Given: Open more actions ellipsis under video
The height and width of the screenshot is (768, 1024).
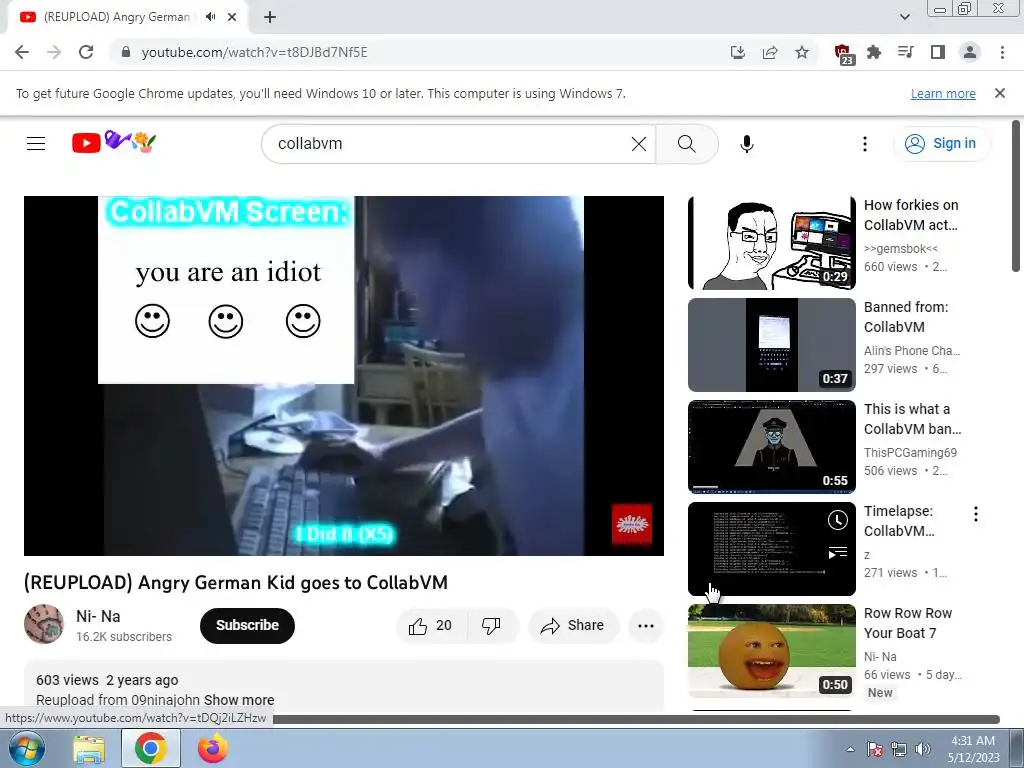Looking at the screenshot, I should coord(646,626).
